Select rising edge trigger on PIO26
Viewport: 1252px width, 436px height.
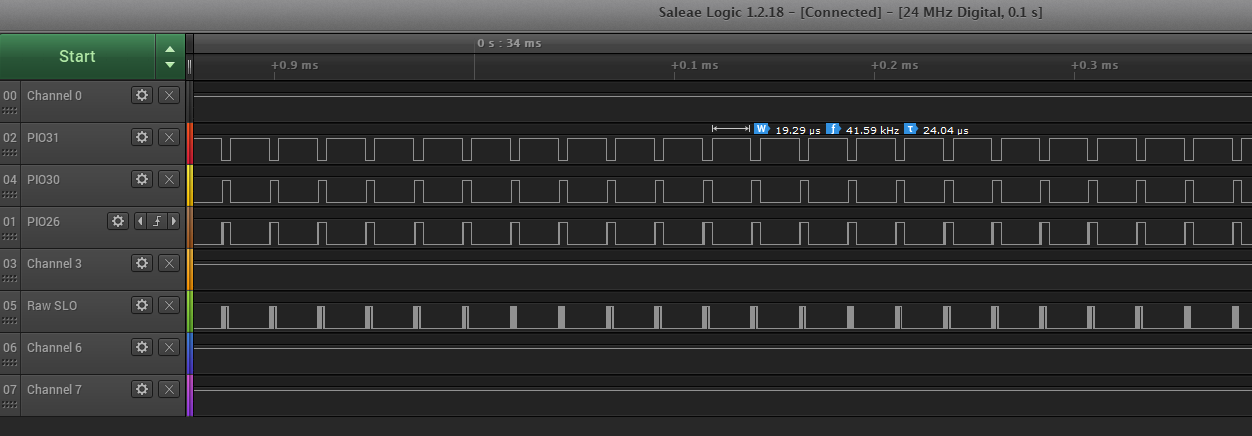(157, 221)
